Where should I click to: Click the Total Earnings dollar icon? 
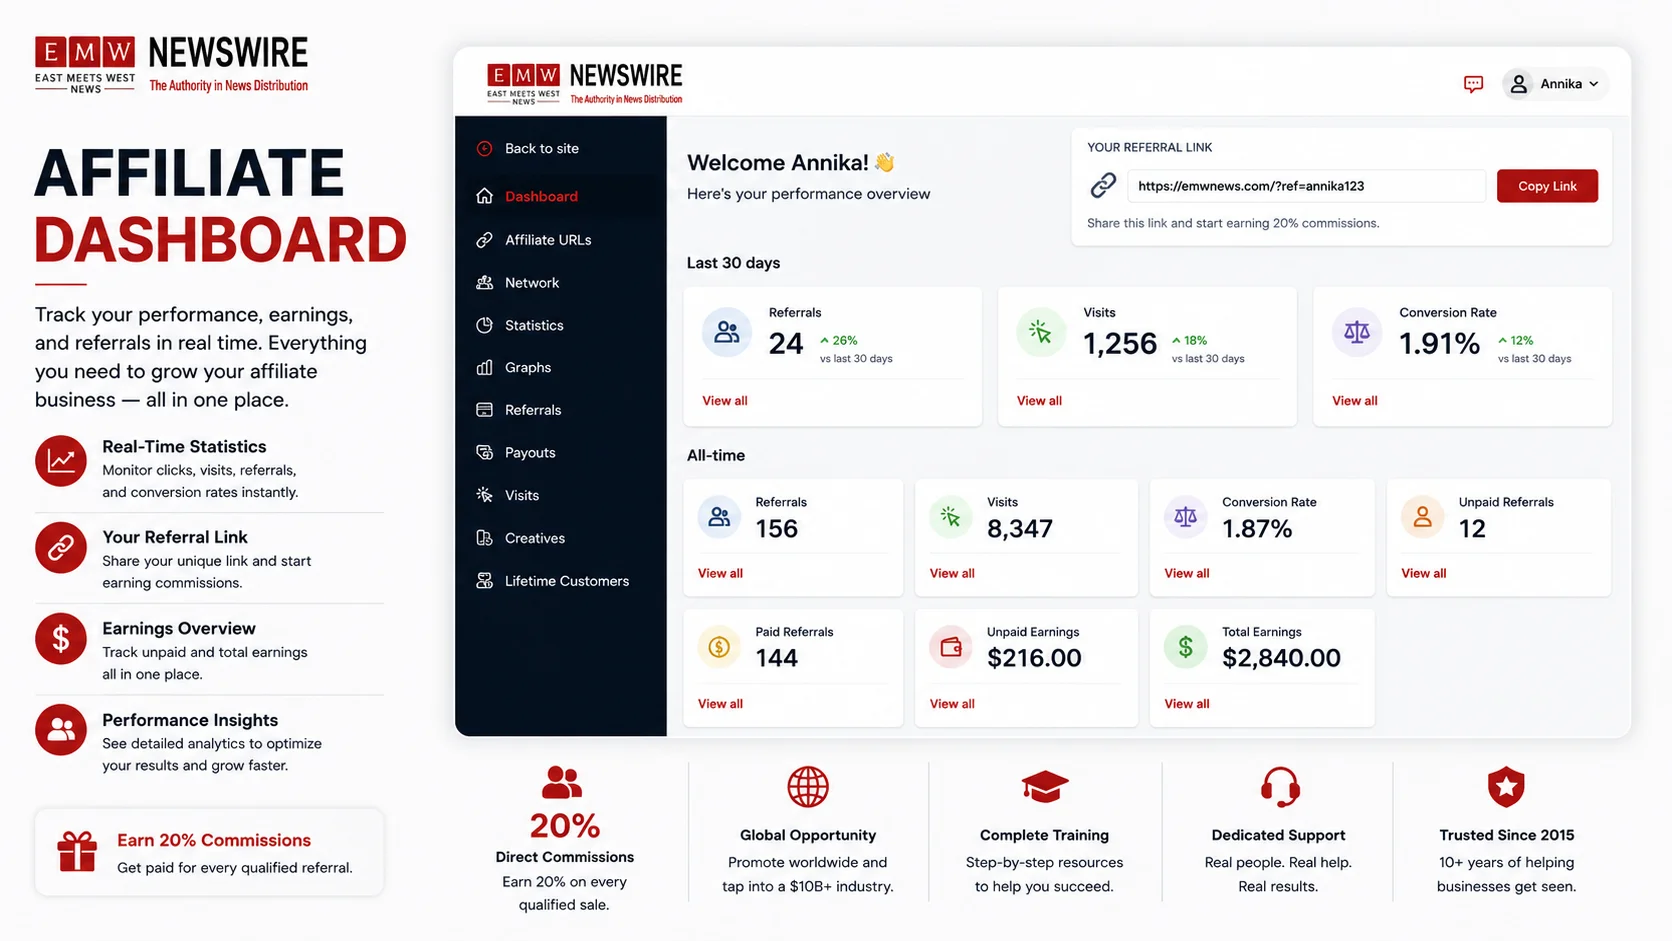tap(1186, 647)
